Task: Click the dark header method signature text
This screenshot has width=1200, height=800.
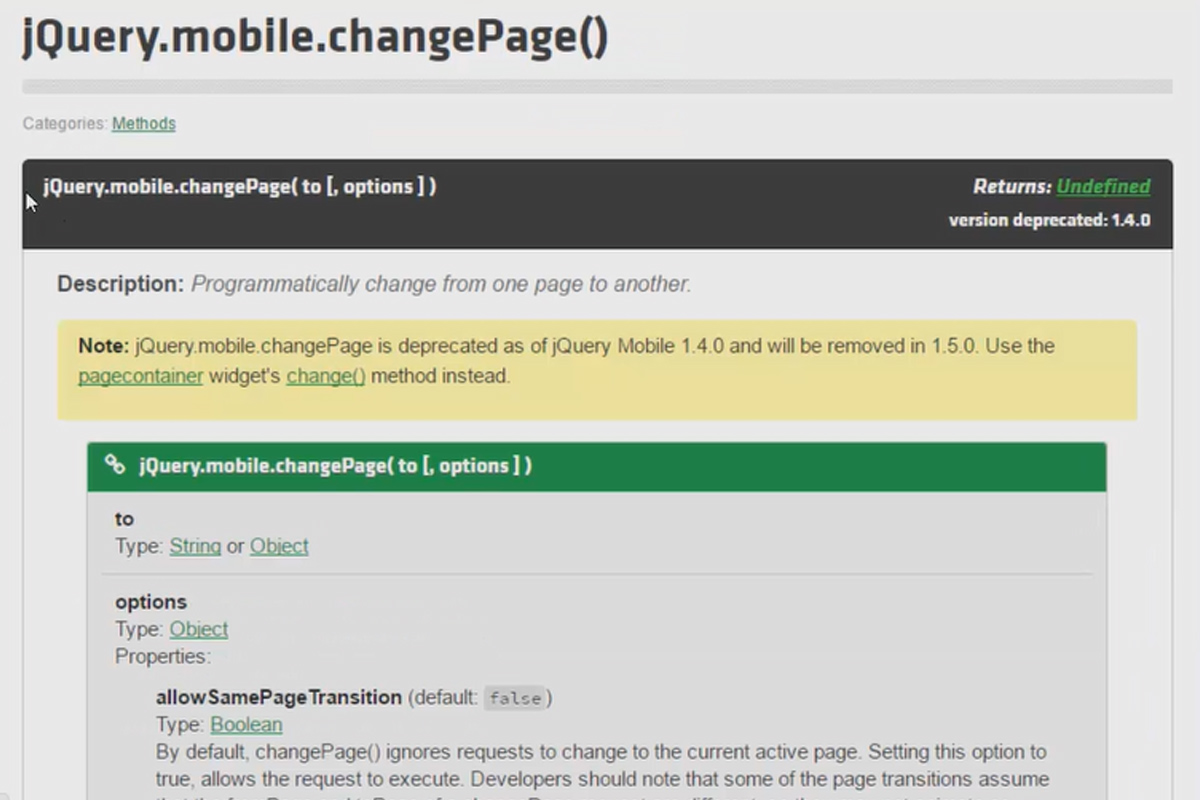Action: [x=240, y=186]
